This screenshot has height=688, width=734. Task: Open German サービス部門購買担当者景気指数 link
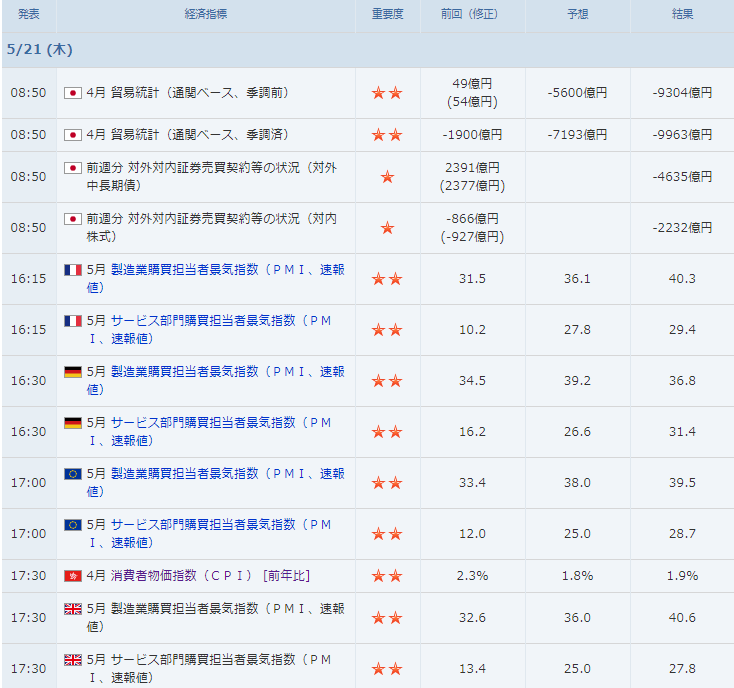(210, 432)
